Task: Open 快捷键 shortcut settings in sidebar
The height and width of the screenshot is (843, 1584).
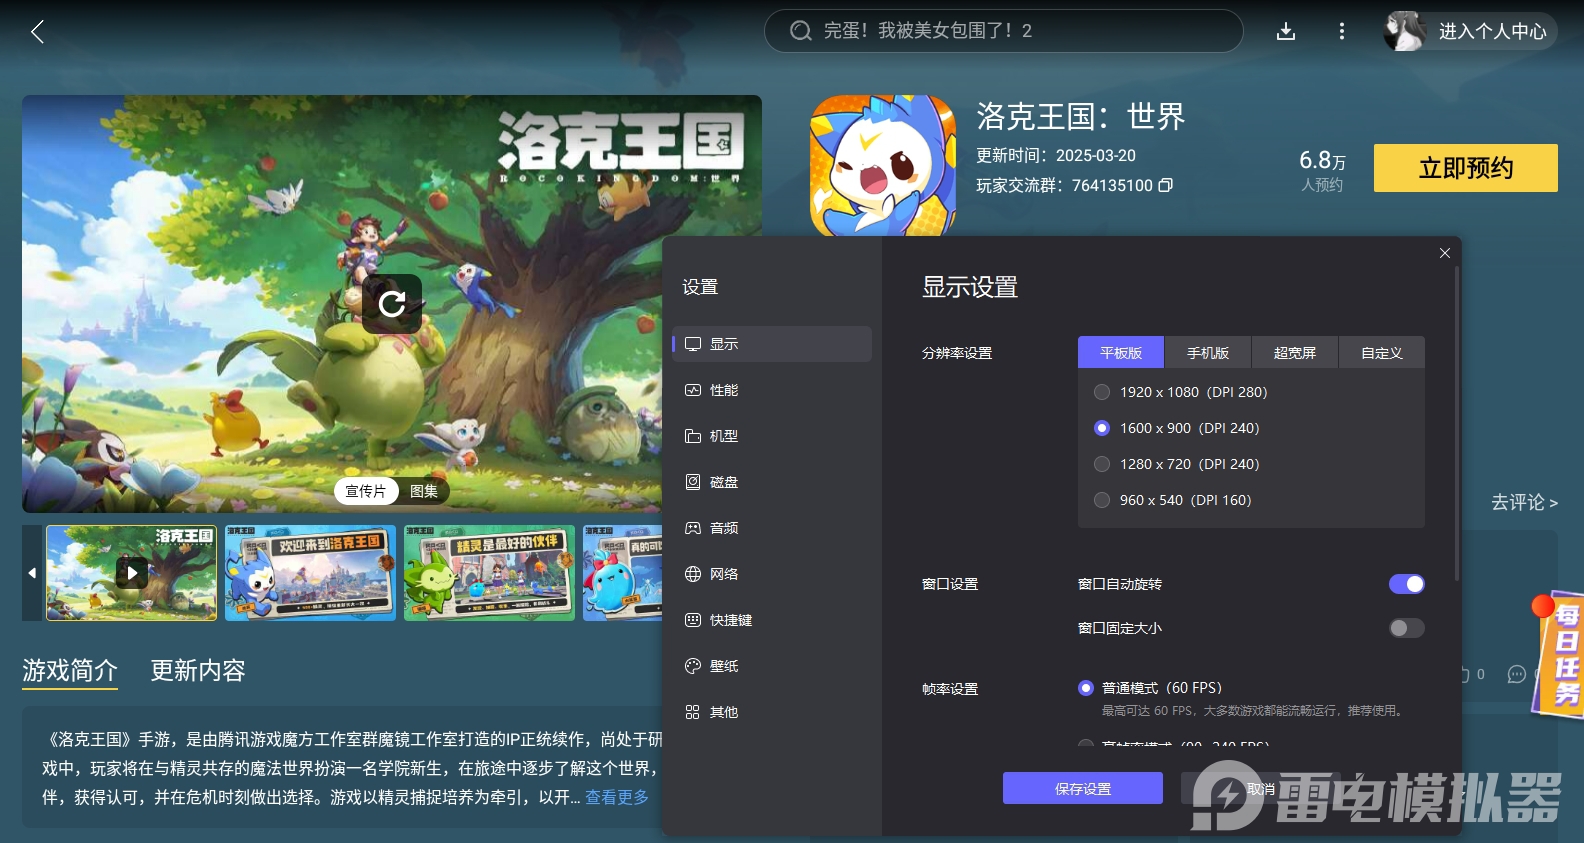Action: (x=772, y=620)
